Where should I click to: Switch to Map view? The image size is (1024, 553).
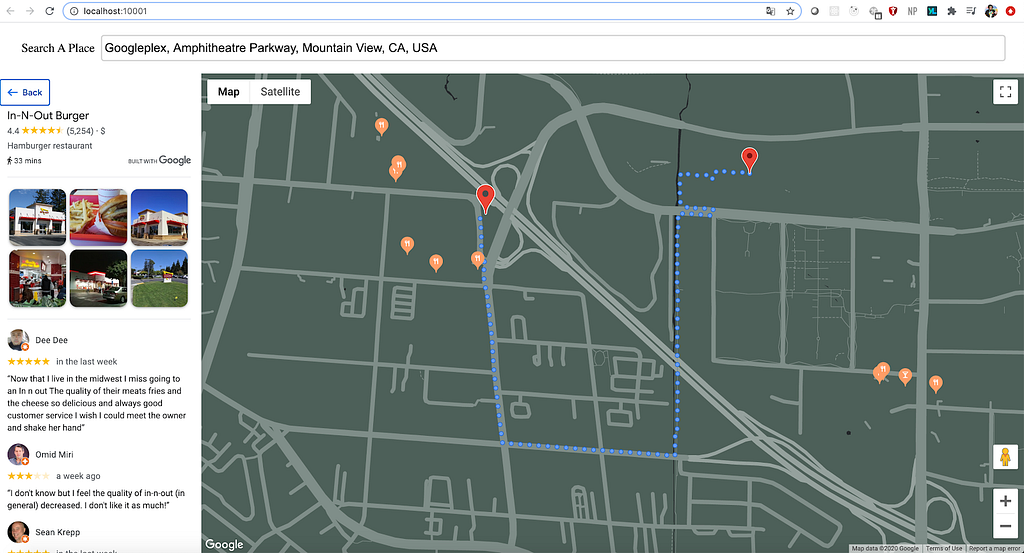point(229,91)
